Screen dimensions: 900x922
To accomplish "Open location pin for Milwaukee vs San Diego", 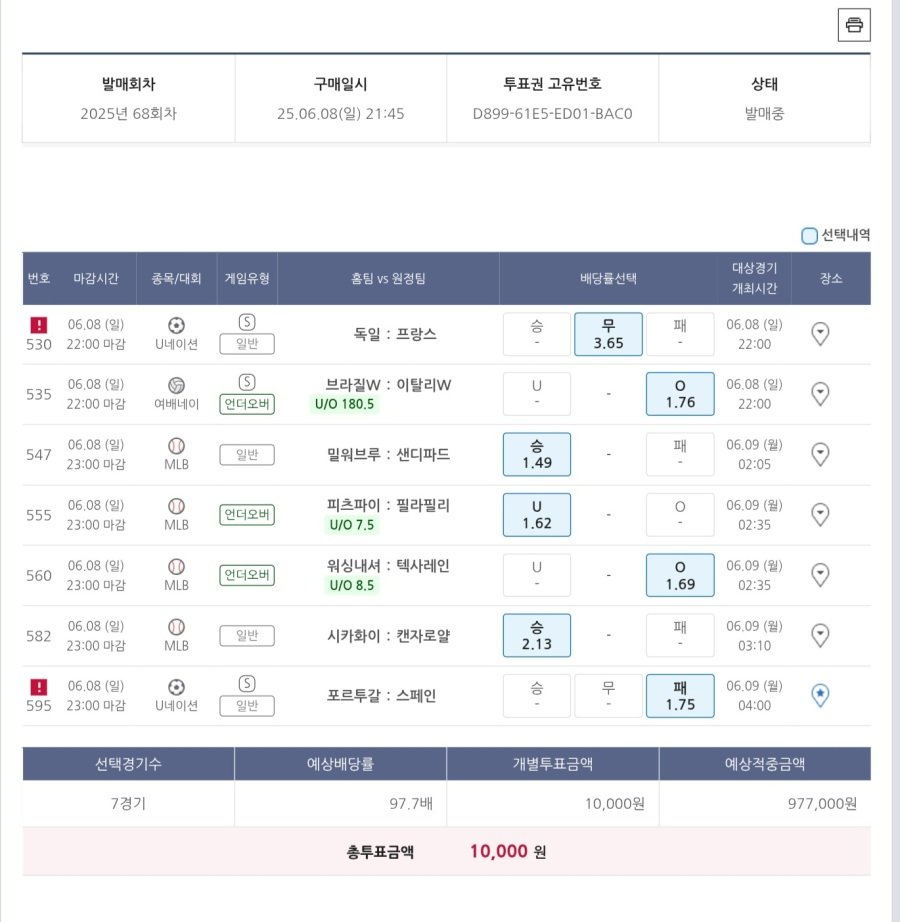I will click(820, 455).
